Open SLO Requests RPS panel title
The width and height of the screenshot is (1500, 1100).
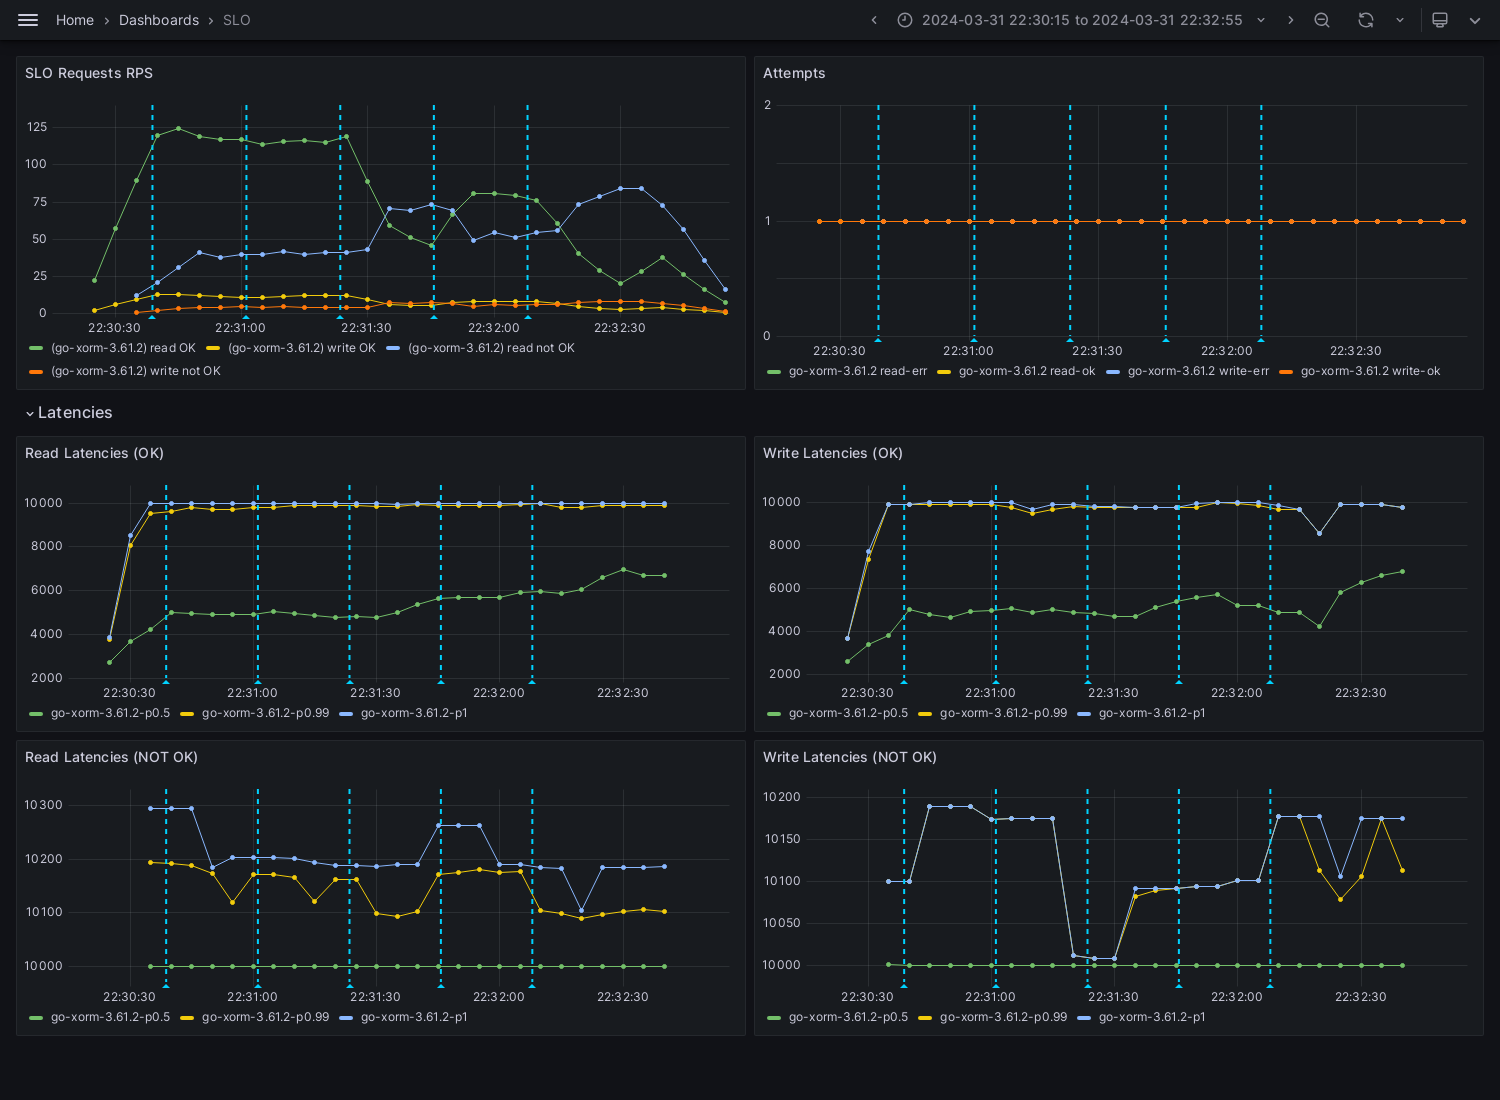point(89,73)
